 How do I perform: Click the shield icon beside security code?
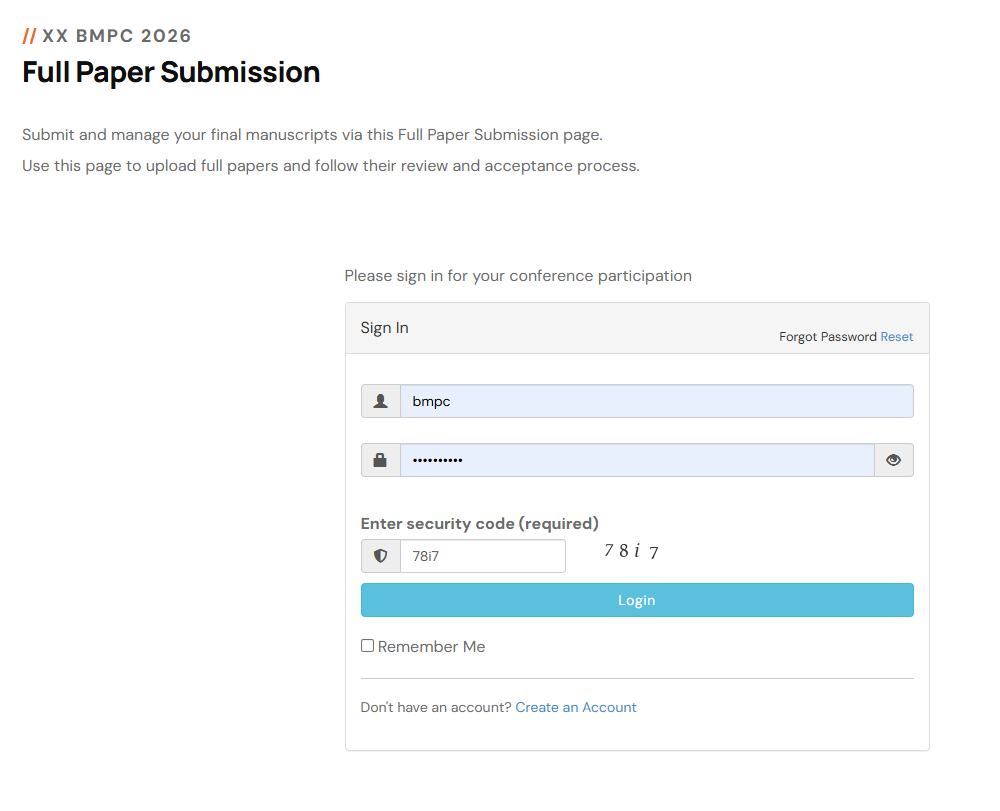point(380,556)
